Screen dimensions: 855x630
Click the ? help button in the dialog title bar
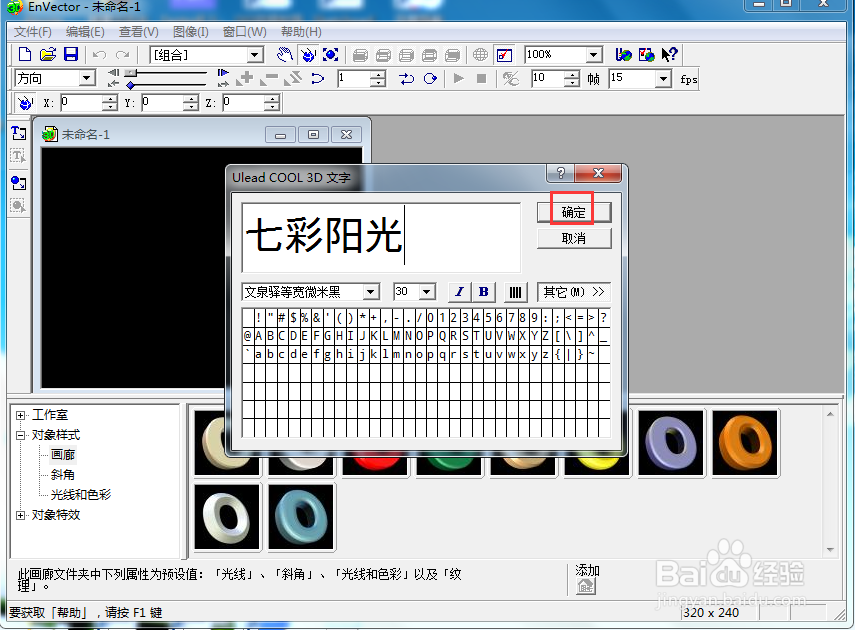pos(561,173)
